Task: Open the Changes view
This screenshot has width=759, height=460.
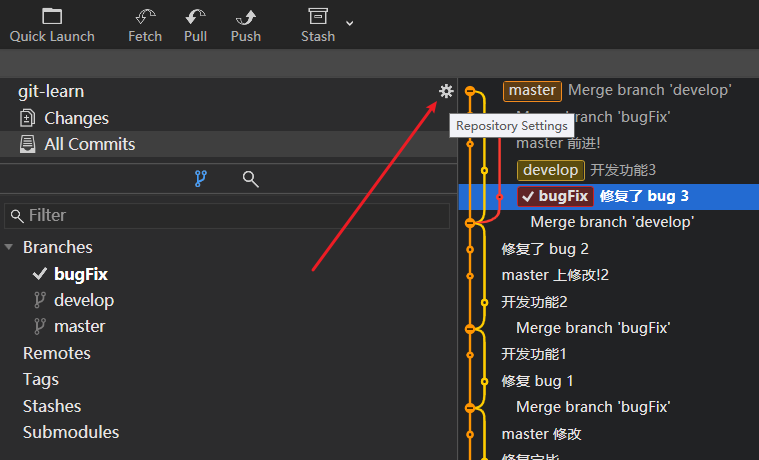Action: click(x=76, y=118)
